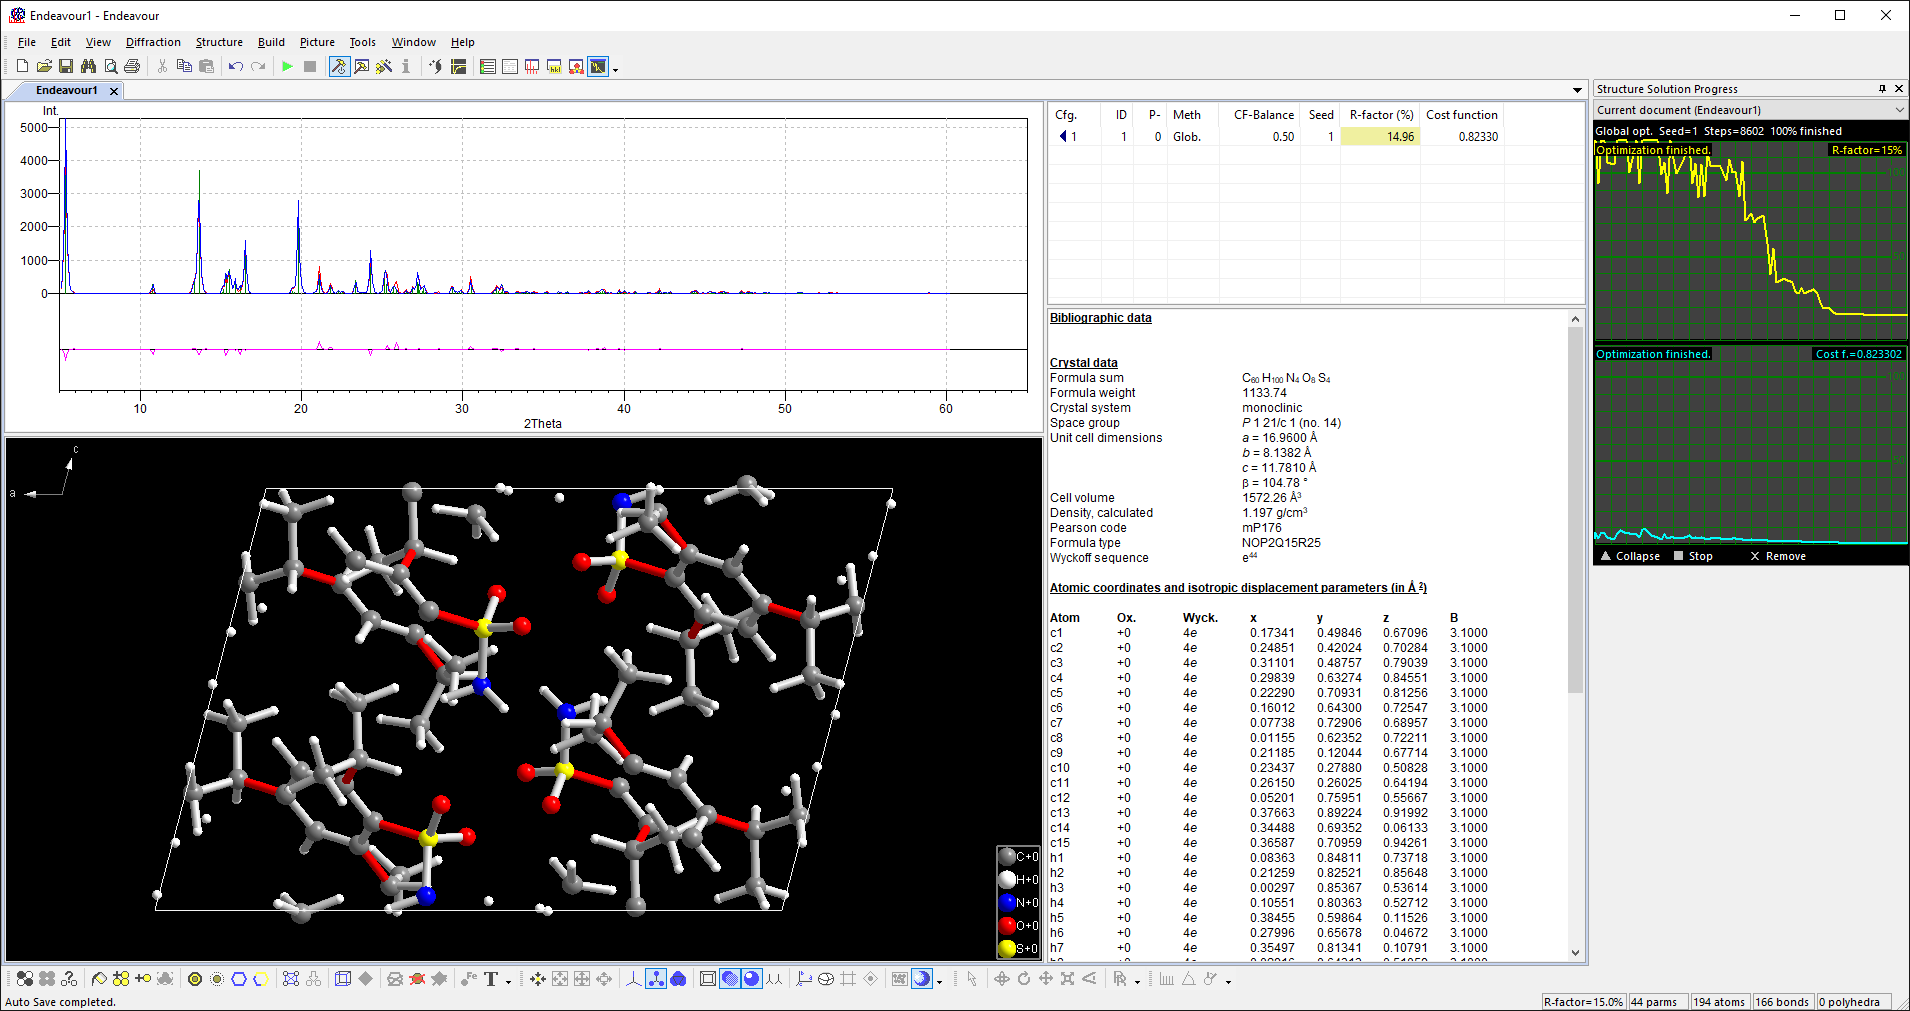The height and width of the screenshot is (1011, 1910).
Task: Expand the Current document dropdown
Action: click(1899, 110)
